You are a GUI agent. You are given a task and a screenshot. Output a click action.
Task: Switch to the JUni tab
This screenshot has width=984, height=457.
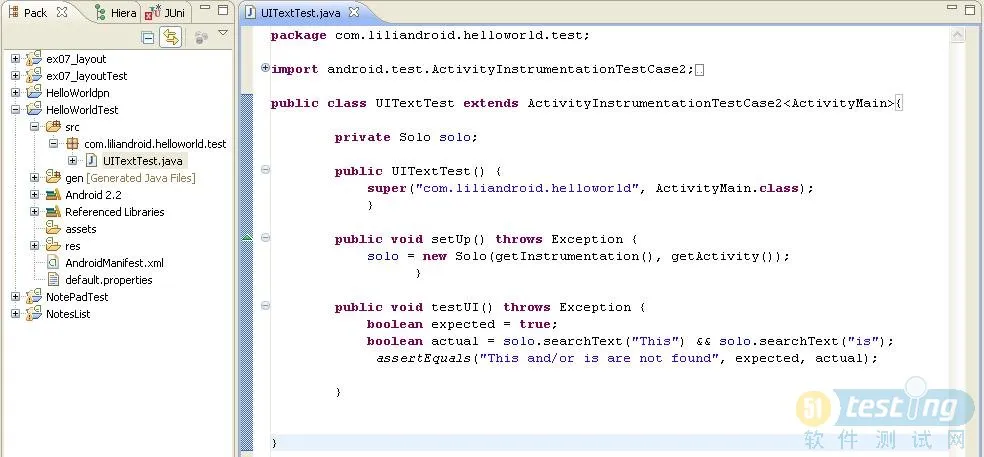tap(164, 13)
